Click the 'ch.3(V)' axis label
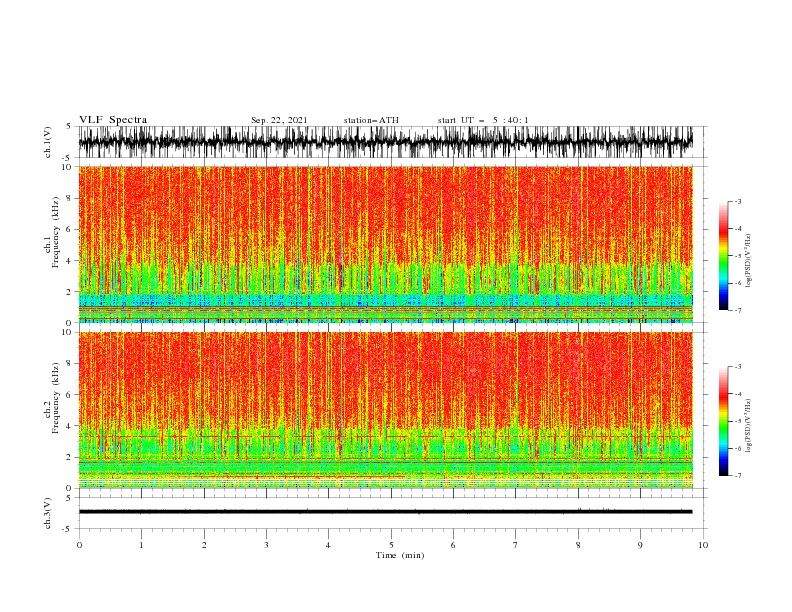This screenshot has height=612, width=792. click(48, 513)
